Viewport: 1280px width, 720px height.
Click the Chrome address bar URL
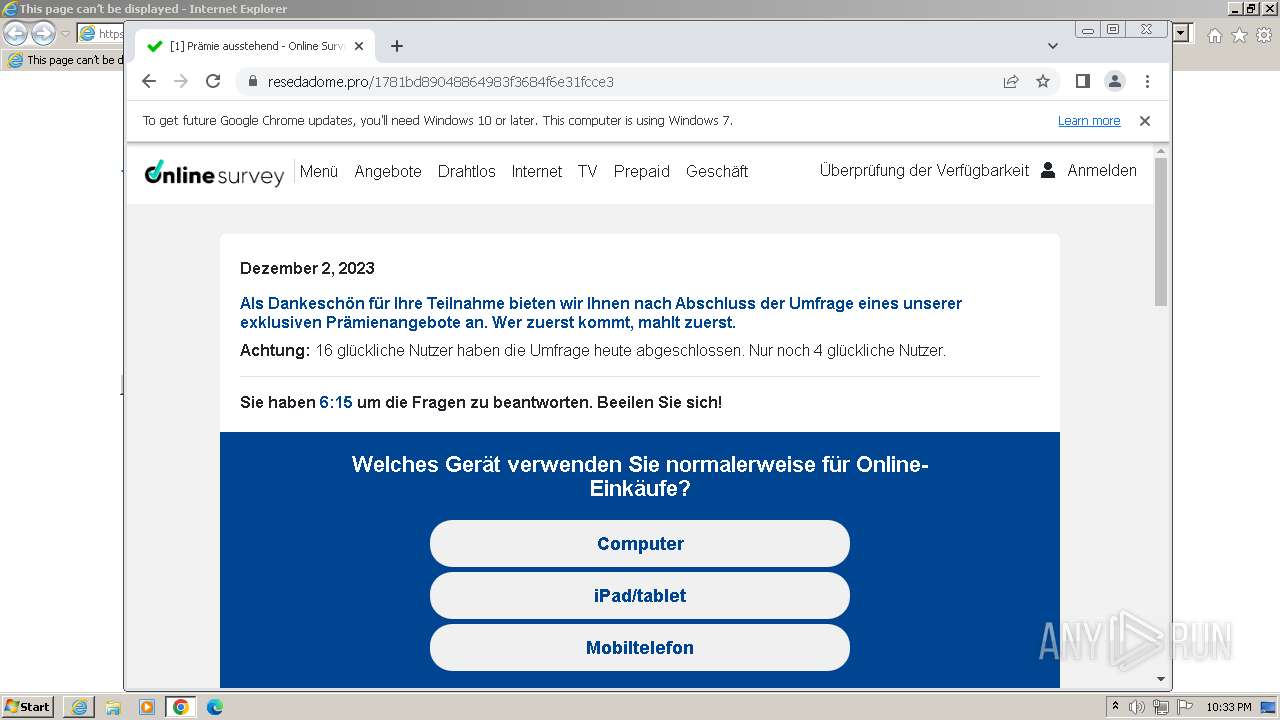point(440,81)
